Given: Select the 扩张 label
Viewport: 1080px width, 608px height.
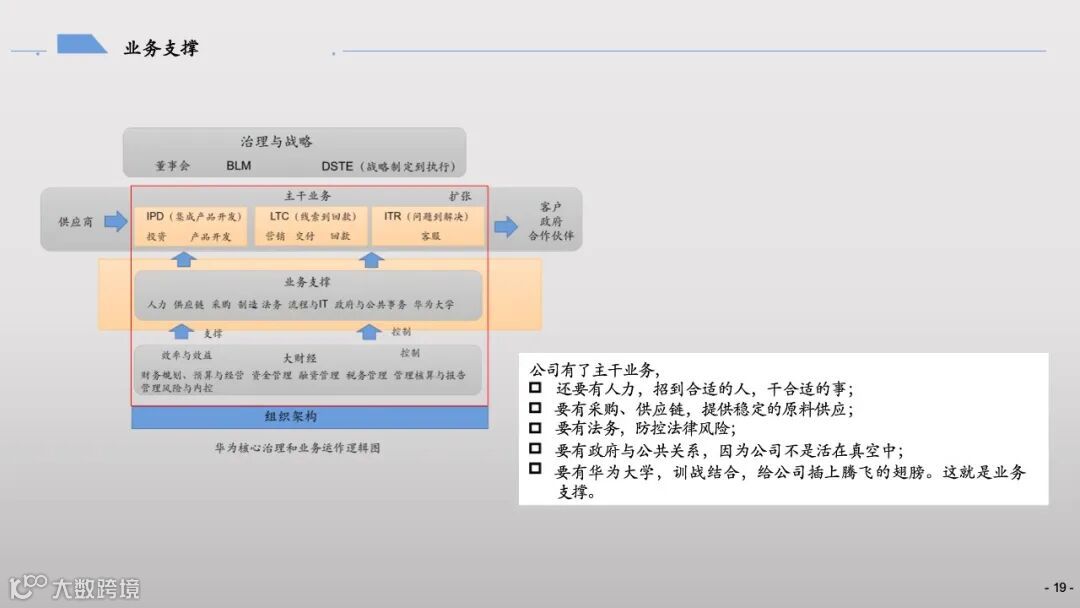Looking at the screenshot, I should pos(460,196).
